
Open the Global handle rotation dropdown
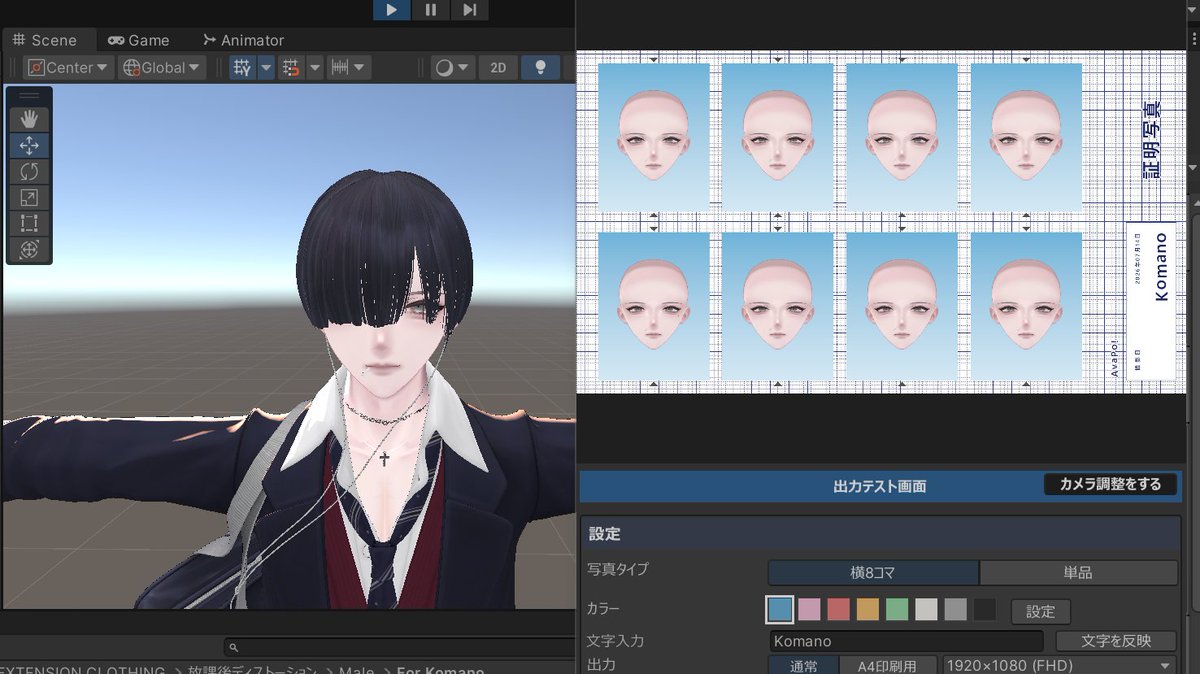(162, 67)
